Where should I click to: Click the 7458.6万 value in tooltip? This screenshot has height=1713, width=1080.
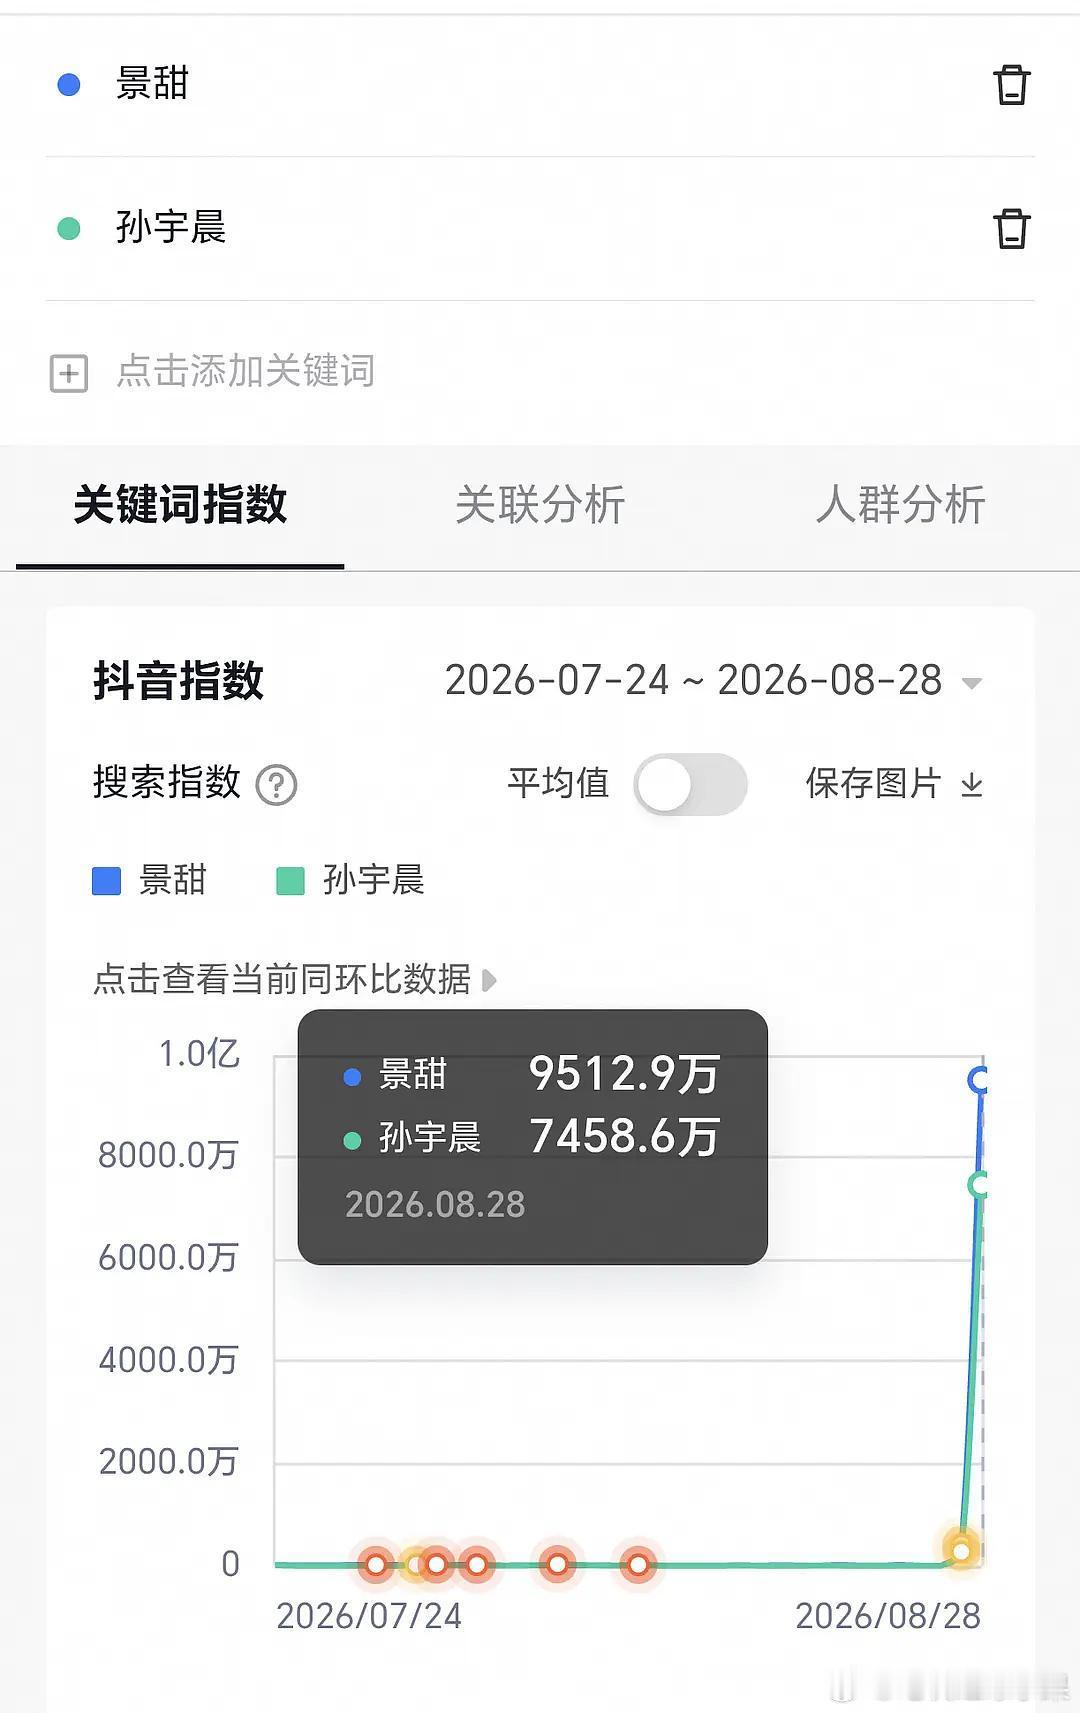click(x=625, y=1137)
